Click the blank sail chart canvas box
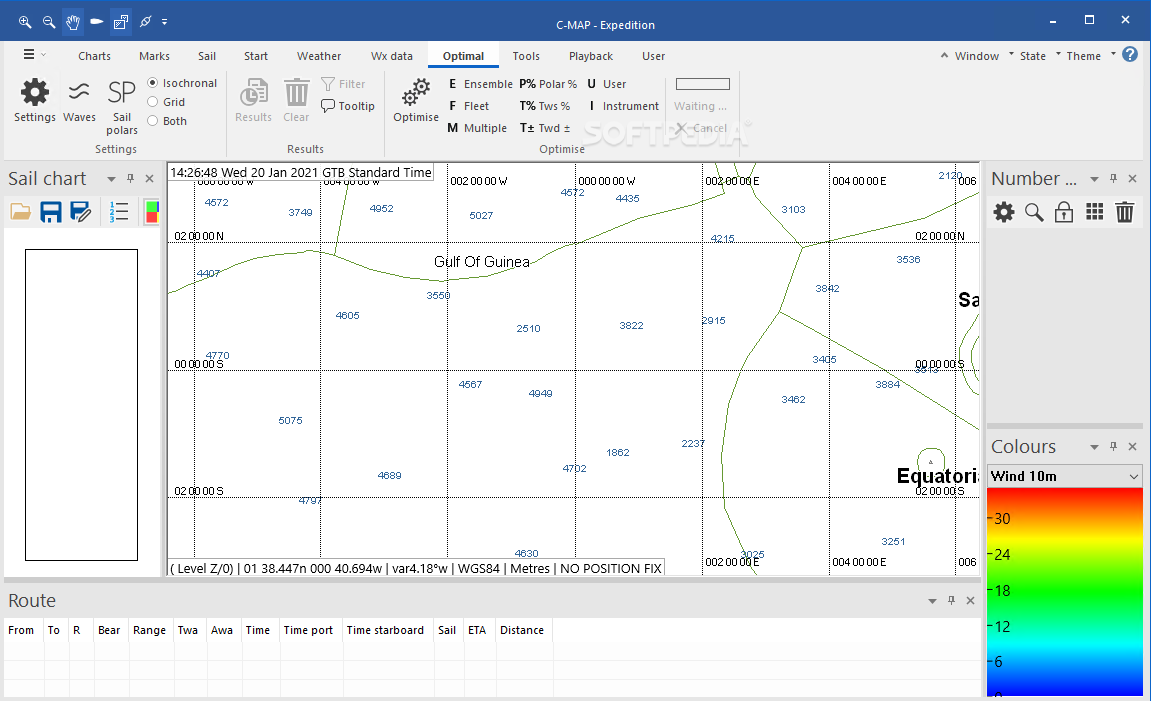Screen dimensions: 1151x701 click(81, 405)
